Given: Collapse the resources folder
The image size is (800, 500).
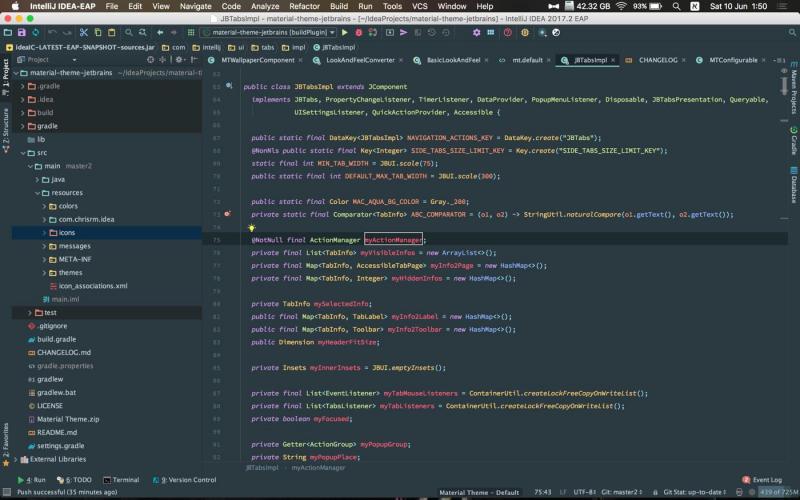Looking at the screenshot, I should pyautogui.click(x=37, y=193).
